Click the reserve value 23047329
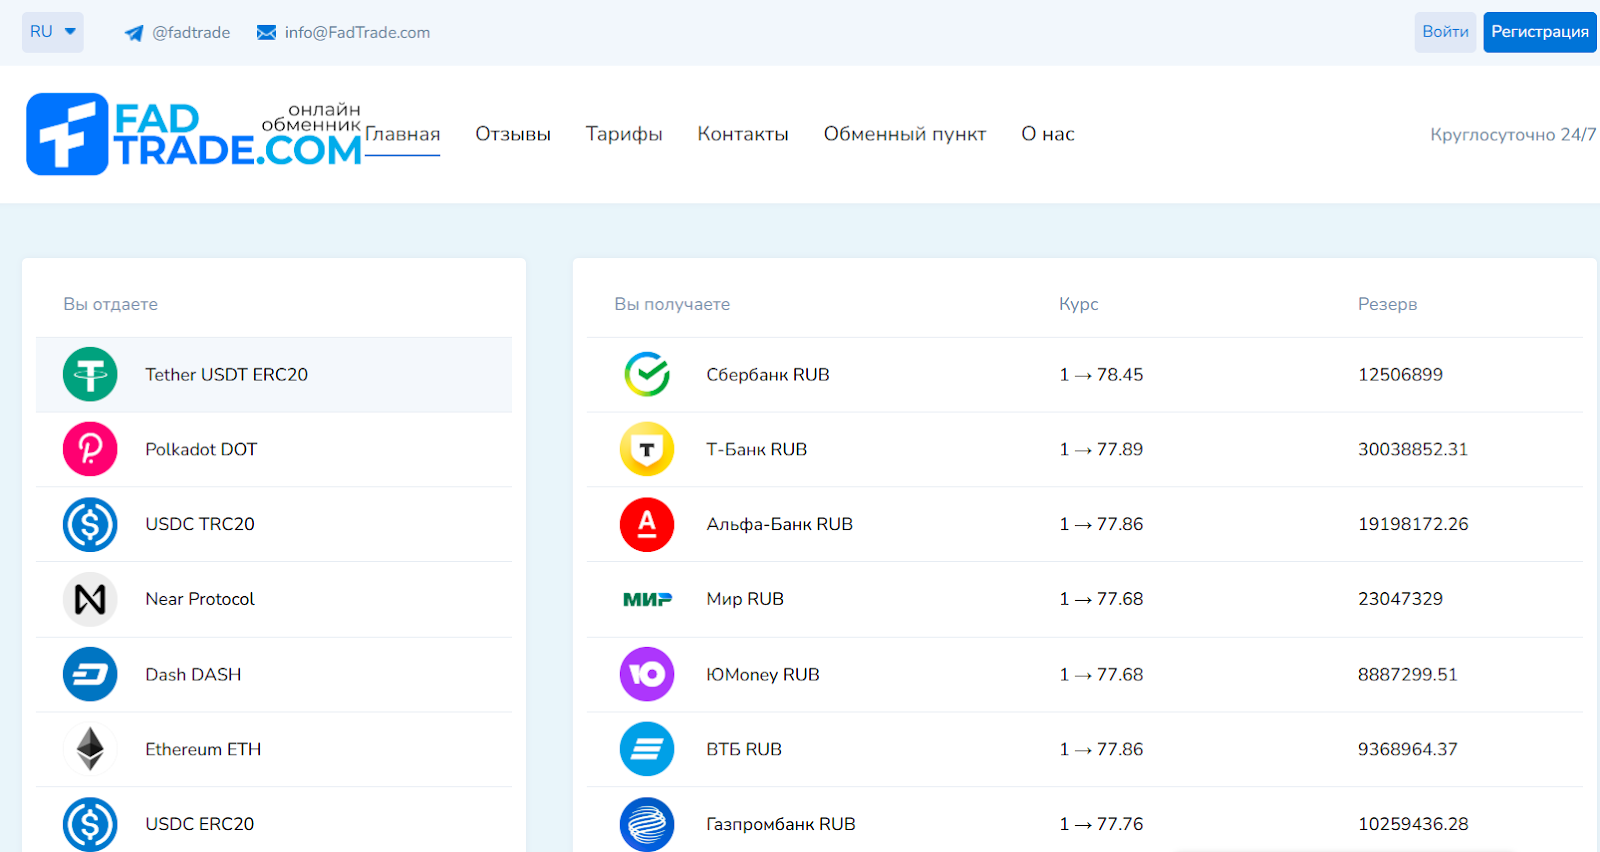Image resolution: width=1600 pixels, height=852 pixels. (1400, 599)
